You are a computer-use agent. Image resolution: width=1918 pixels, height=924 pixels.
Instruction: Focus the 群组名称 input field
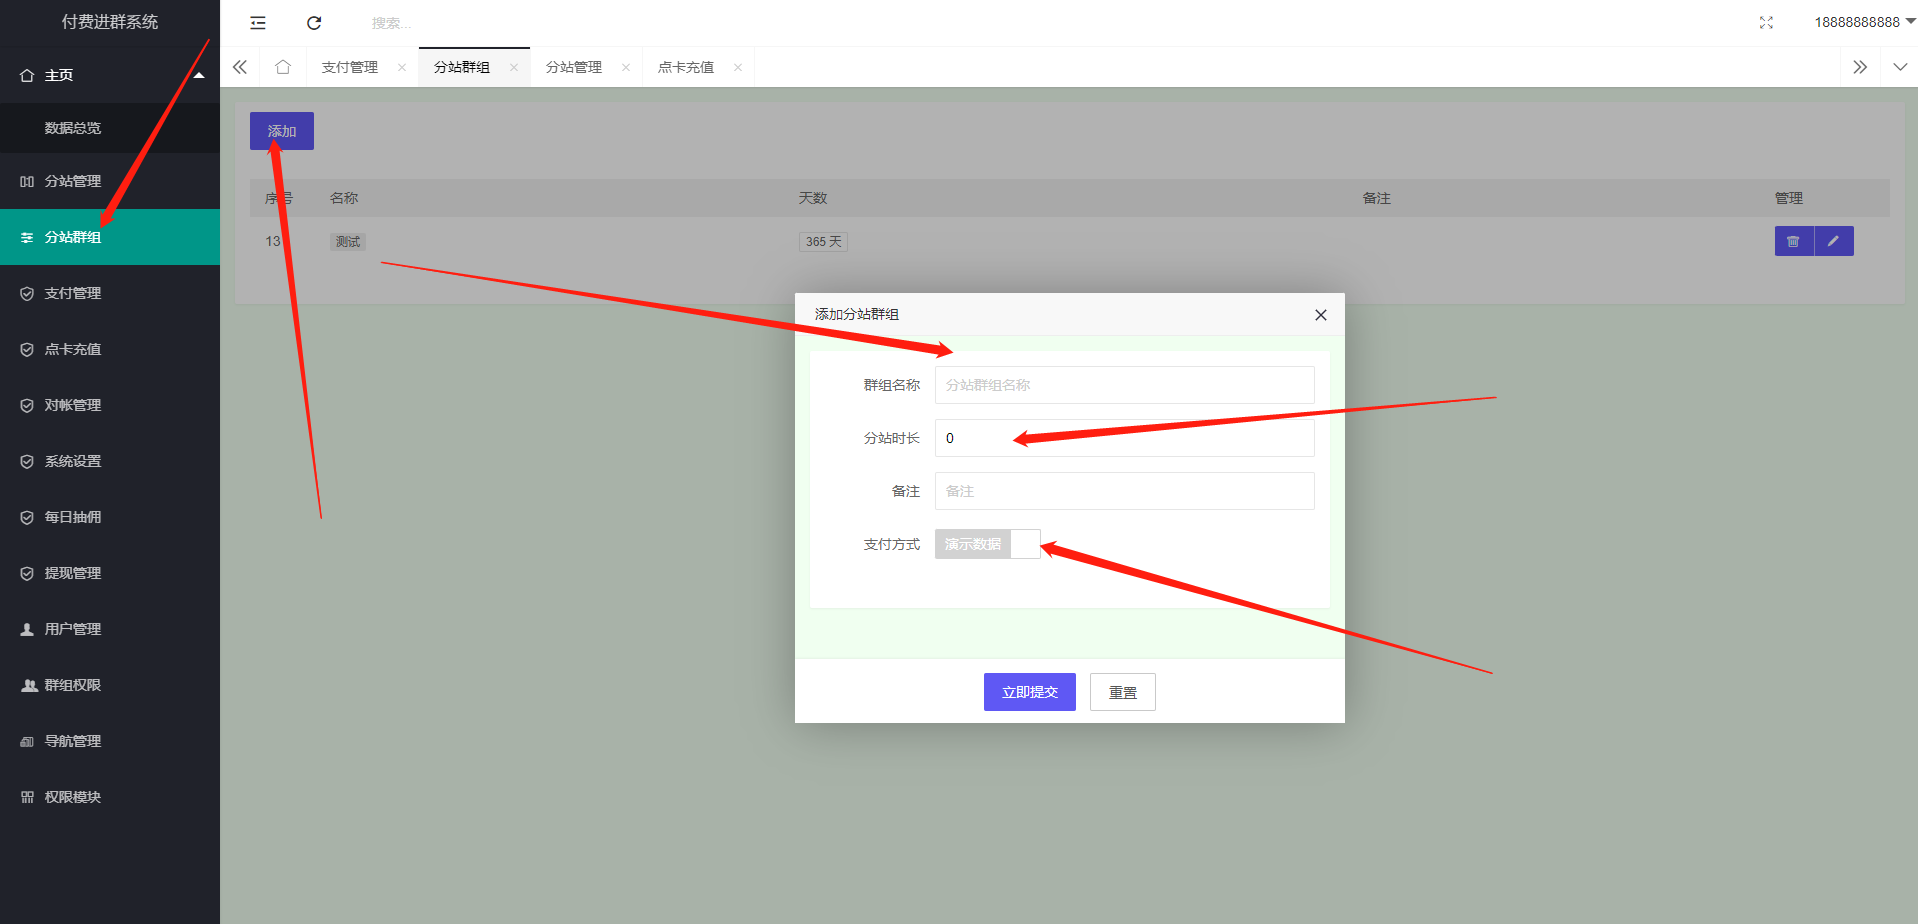(x=1124, y=385)
